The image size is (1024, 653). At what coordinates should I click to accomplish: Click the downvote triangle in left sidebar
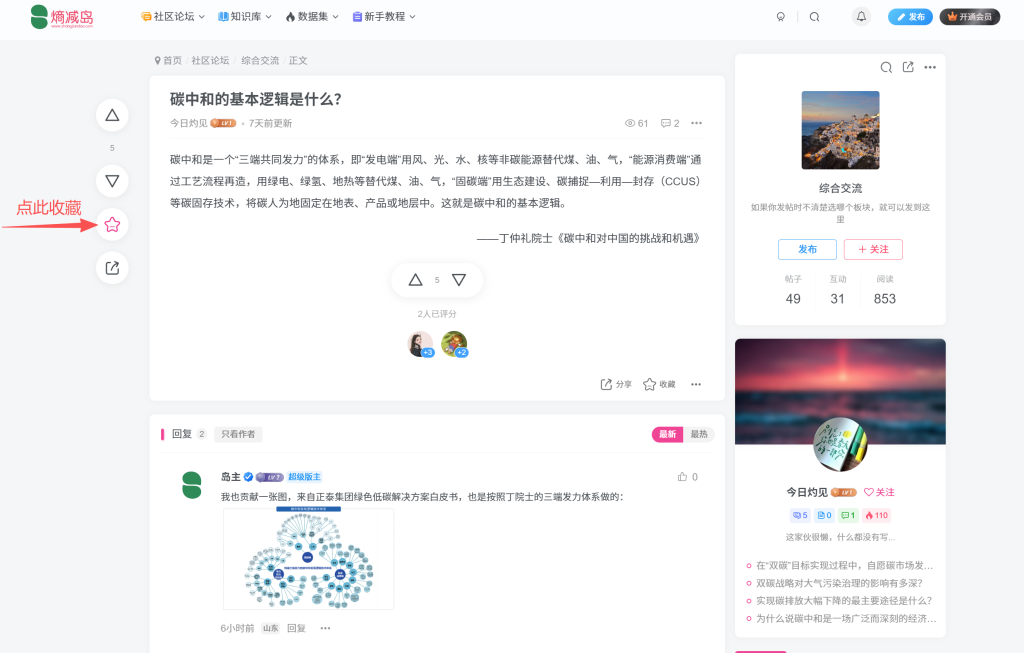click(112, 181)
